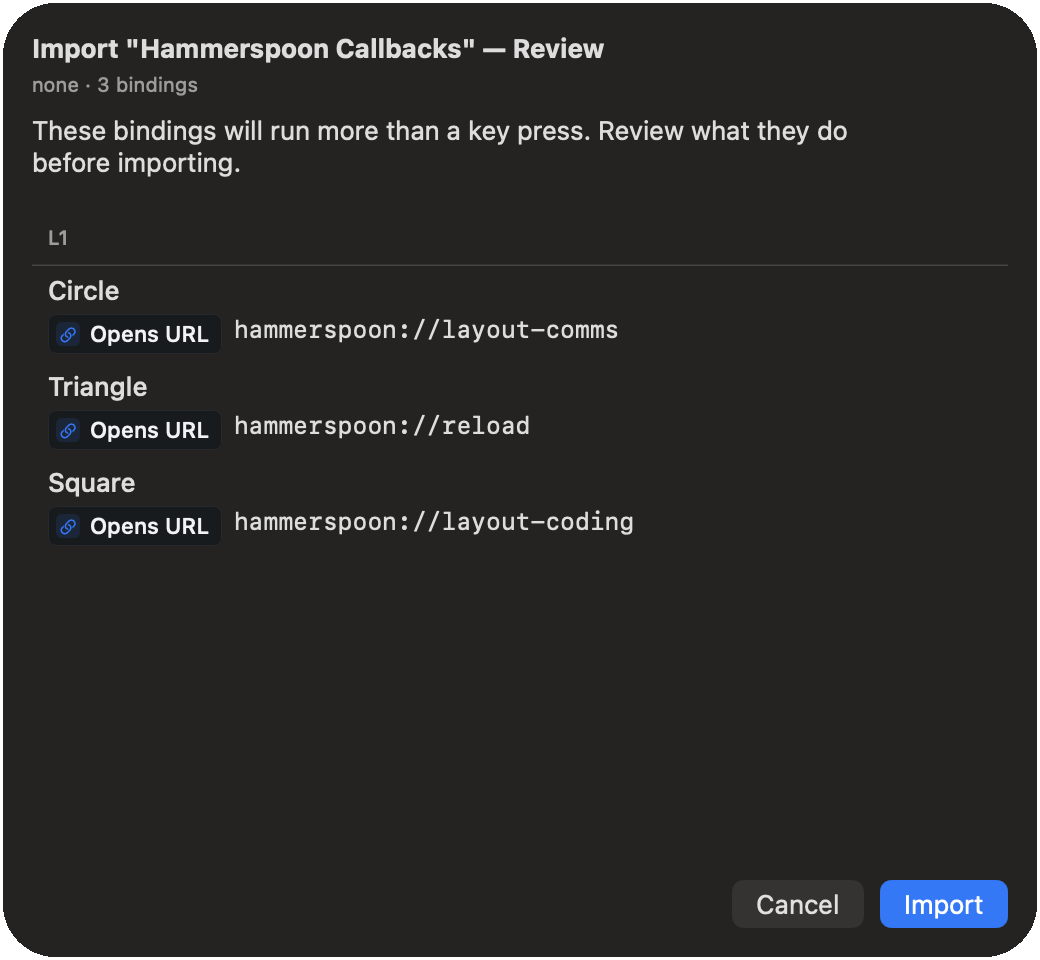Screen dimensions: 1040x960
Task: Click the 'none · 3 bindings' subtitle
Action: coord(115,85)
